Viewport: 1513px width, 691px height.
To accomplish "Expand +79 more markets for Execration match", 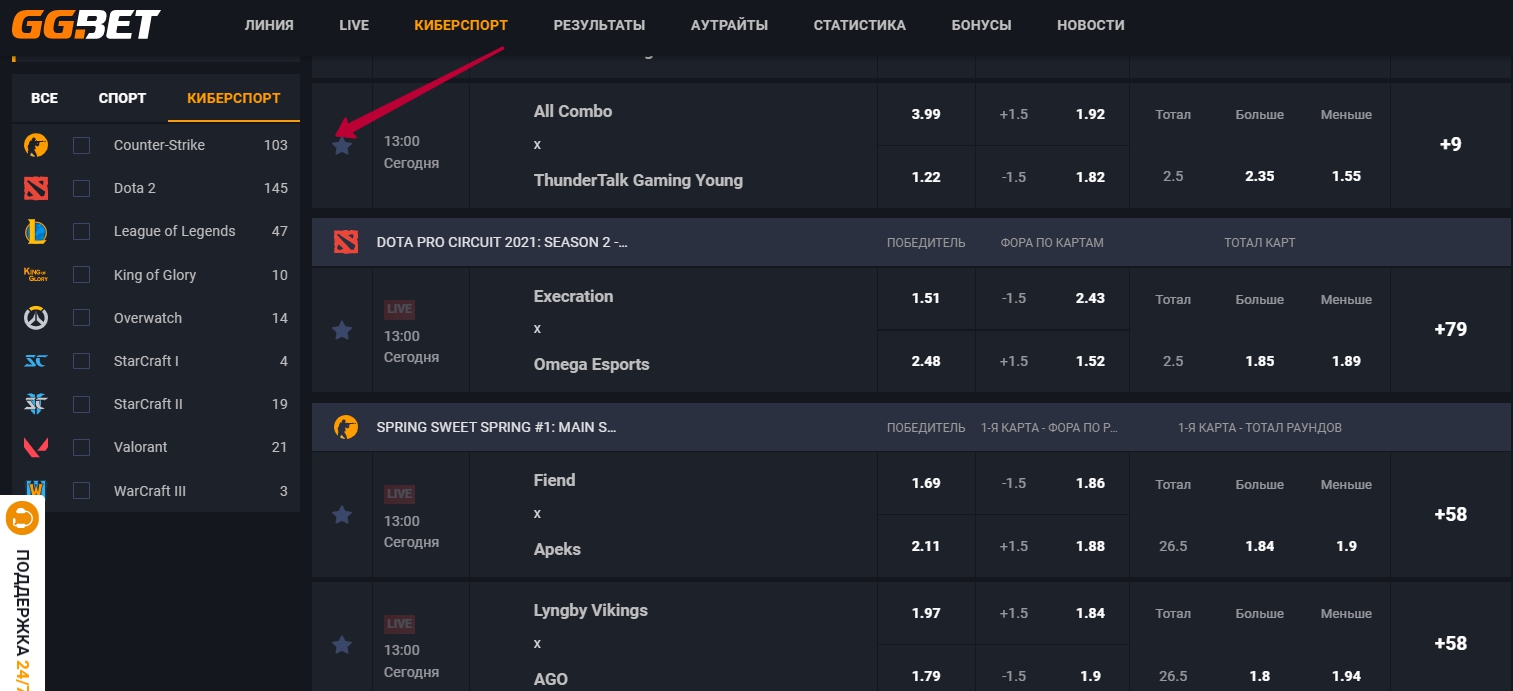I will 1450,329.
